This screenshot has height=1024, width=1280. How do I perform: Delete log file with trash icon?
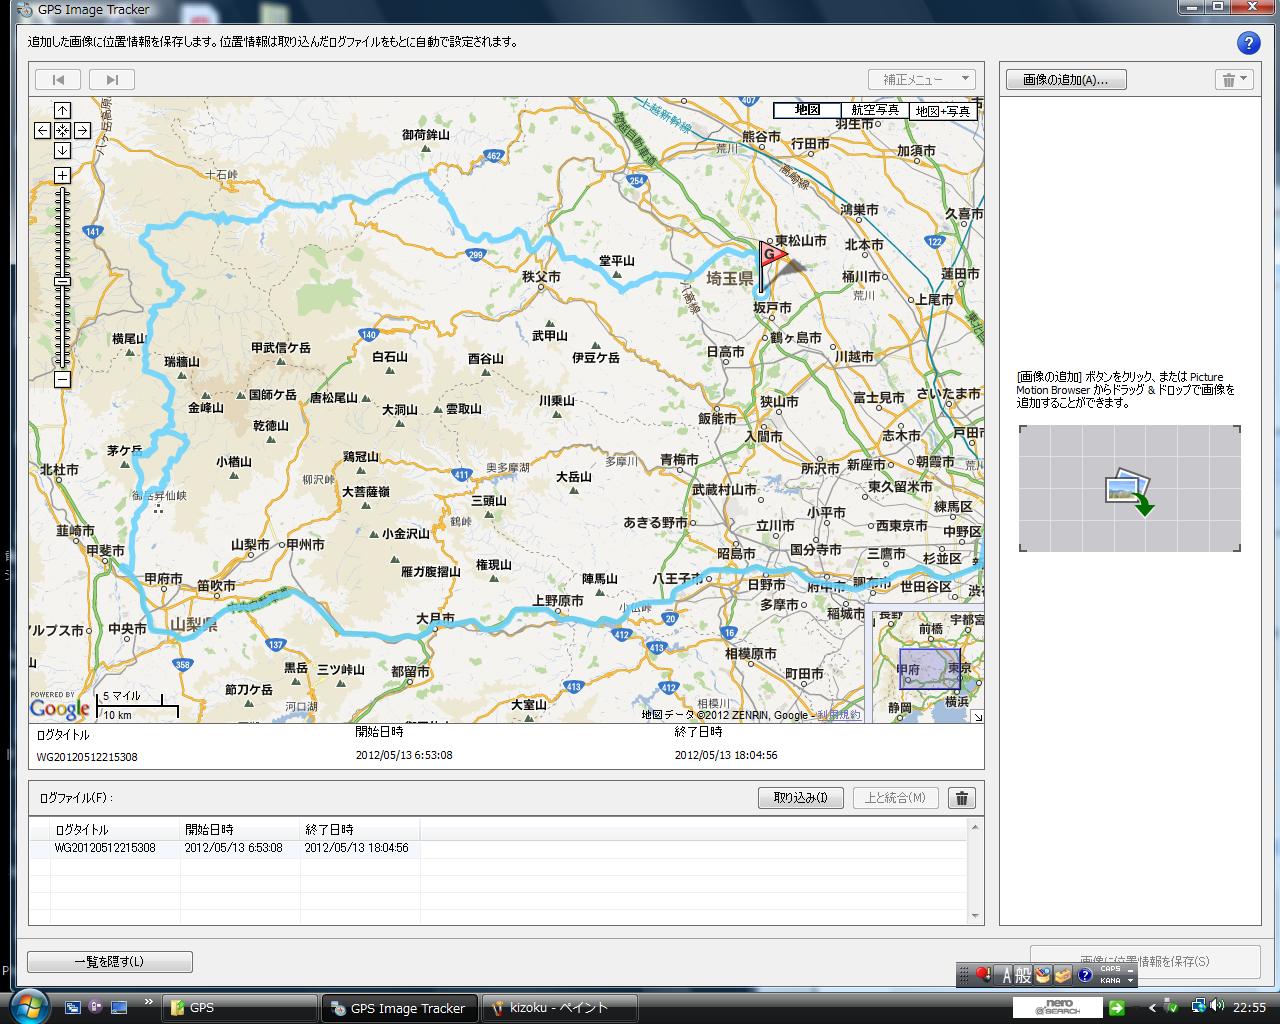(x=961, y=798)
